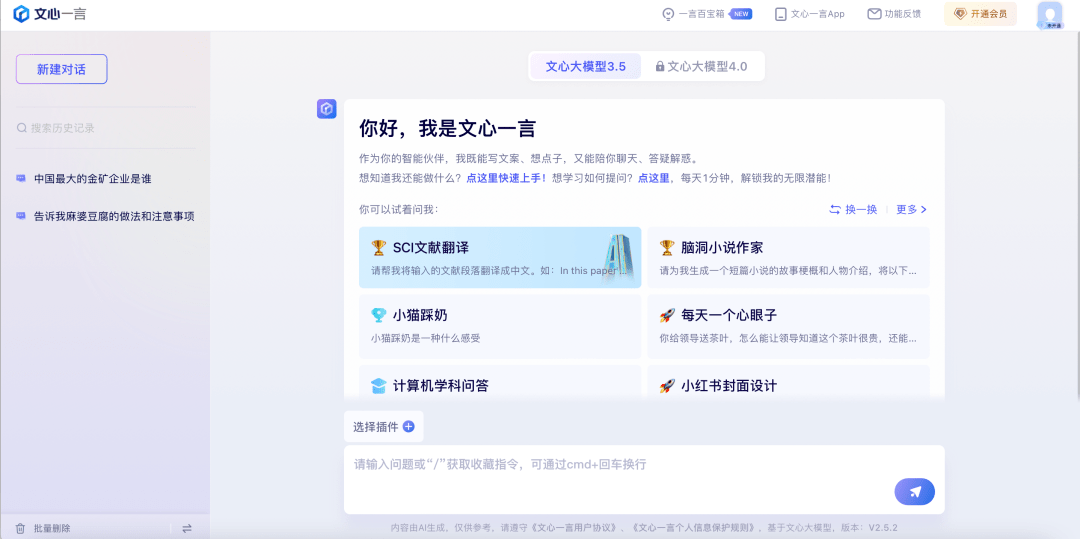Image resolution: width=1080 pixels, height=539 pixels.
Task: Open the 《文心一言个人信息保护规则》 link
Action: coord(694,528)
